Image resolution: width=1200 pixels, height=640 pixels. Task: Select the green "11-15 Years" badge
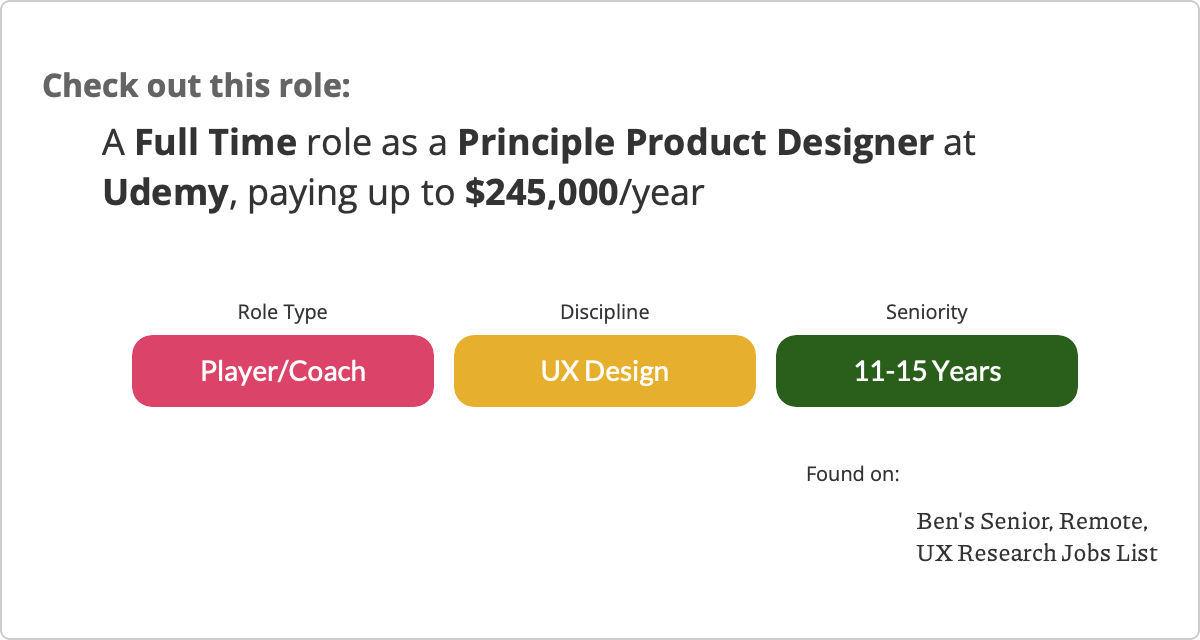(x=927, y=371)
